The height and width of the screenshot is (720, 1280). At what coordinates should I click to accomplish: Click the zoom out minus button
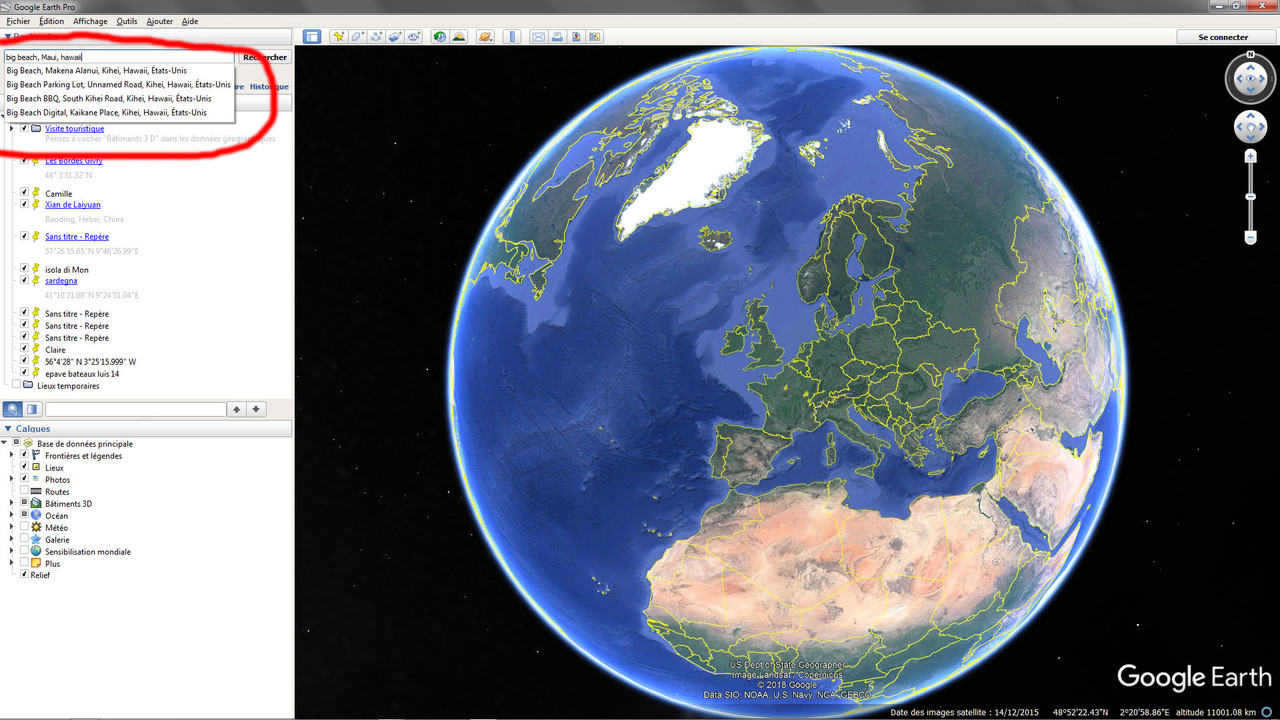click(1250, 237)
